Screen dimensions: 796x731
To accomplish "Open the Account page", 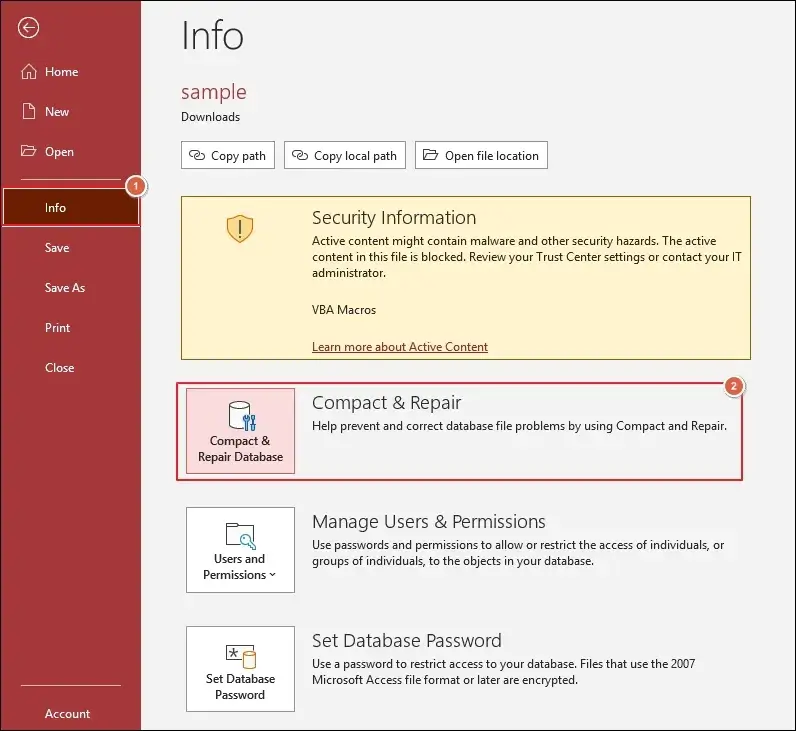I will (x=67, y=714).
